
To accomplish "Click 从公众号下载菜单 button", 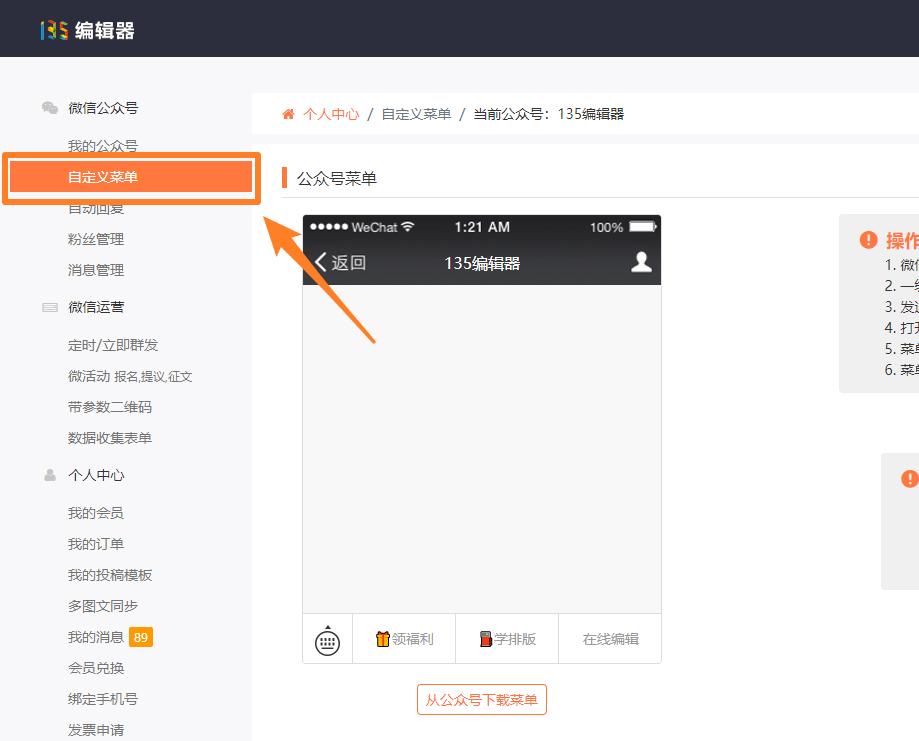I will (x=482, y=700).
